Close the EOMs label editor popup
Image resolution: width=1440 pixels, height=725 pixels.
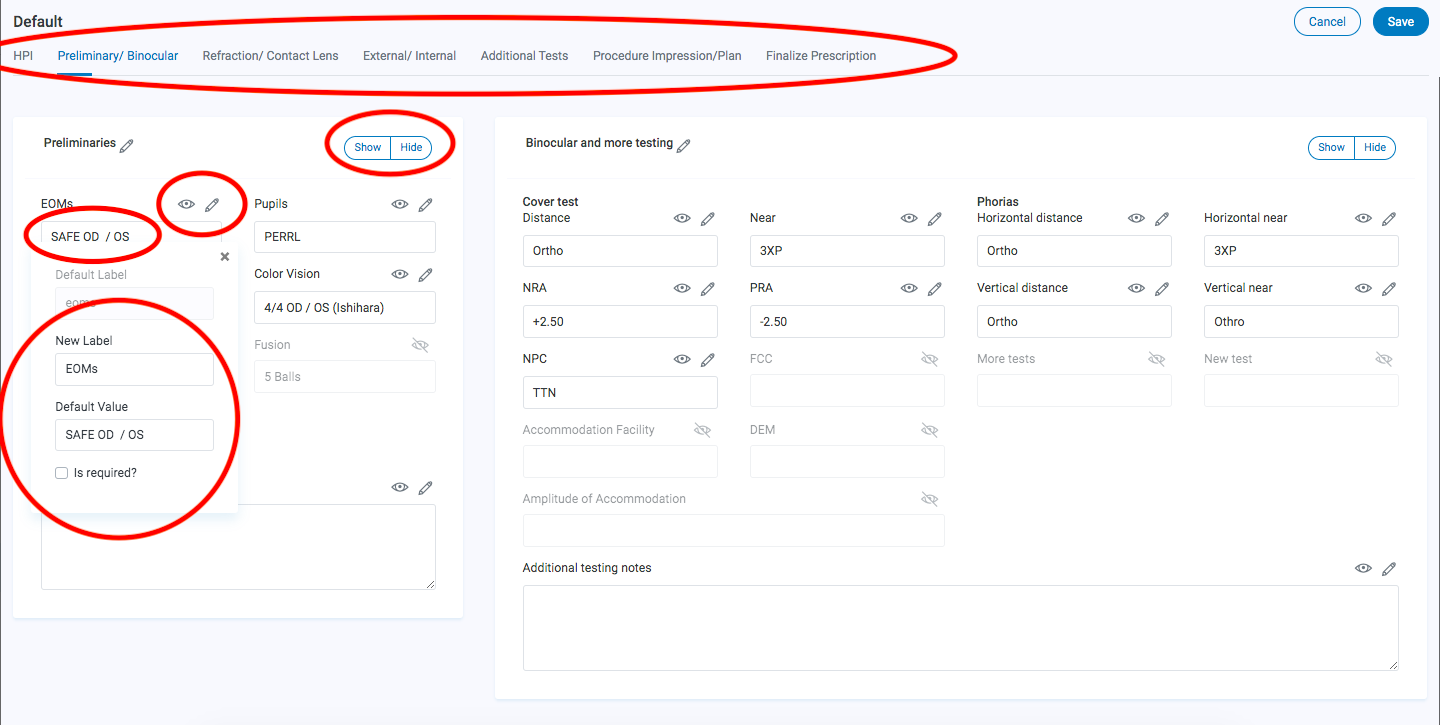(x=225, y=256)
